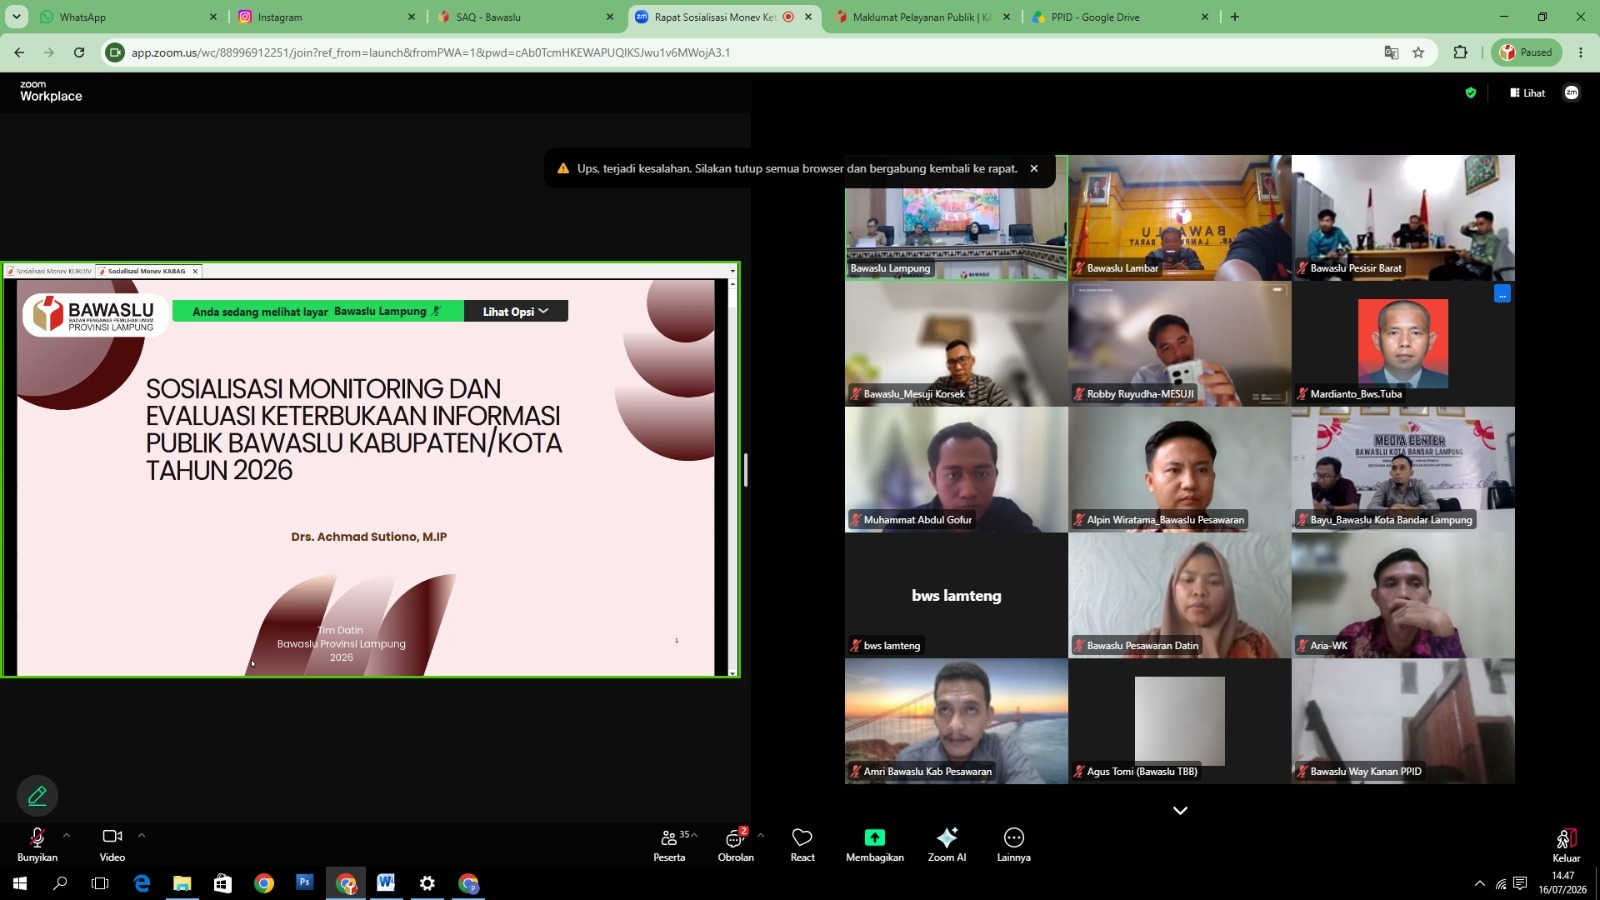Screen dimensions: 1600x900
Task: Click the Paused profile button
Action: (1527, 53)
